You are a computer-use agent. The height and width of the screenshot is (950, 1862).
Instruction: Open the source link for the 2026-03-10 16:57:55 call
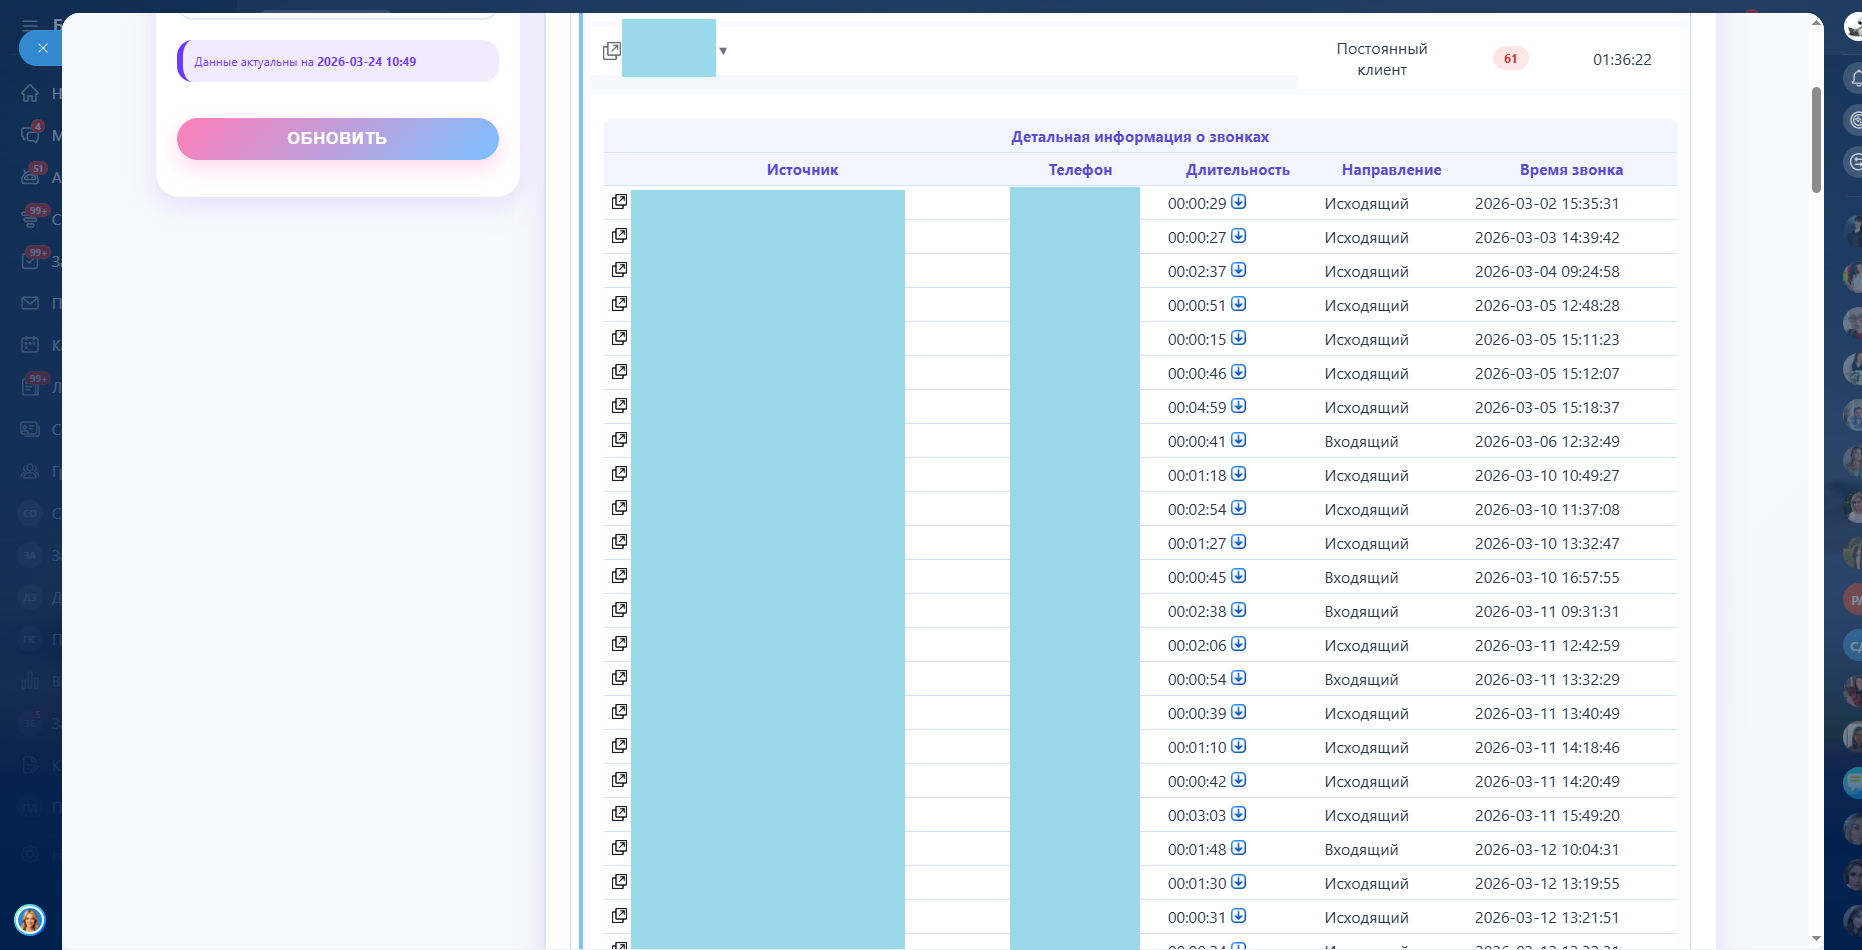pyautogui.click(x=619, y=576)
